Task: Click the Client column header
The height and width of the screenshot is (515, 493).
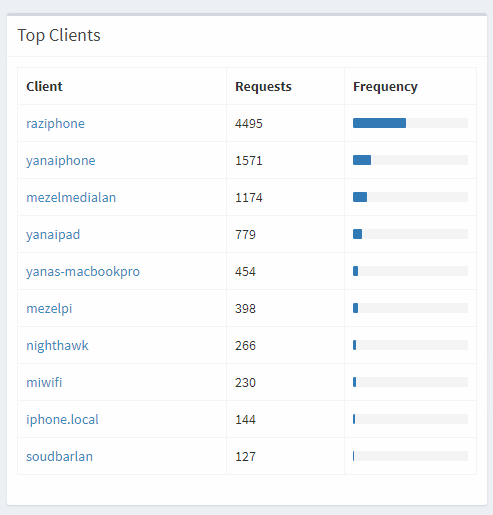Action: click(x=44, y=87)
